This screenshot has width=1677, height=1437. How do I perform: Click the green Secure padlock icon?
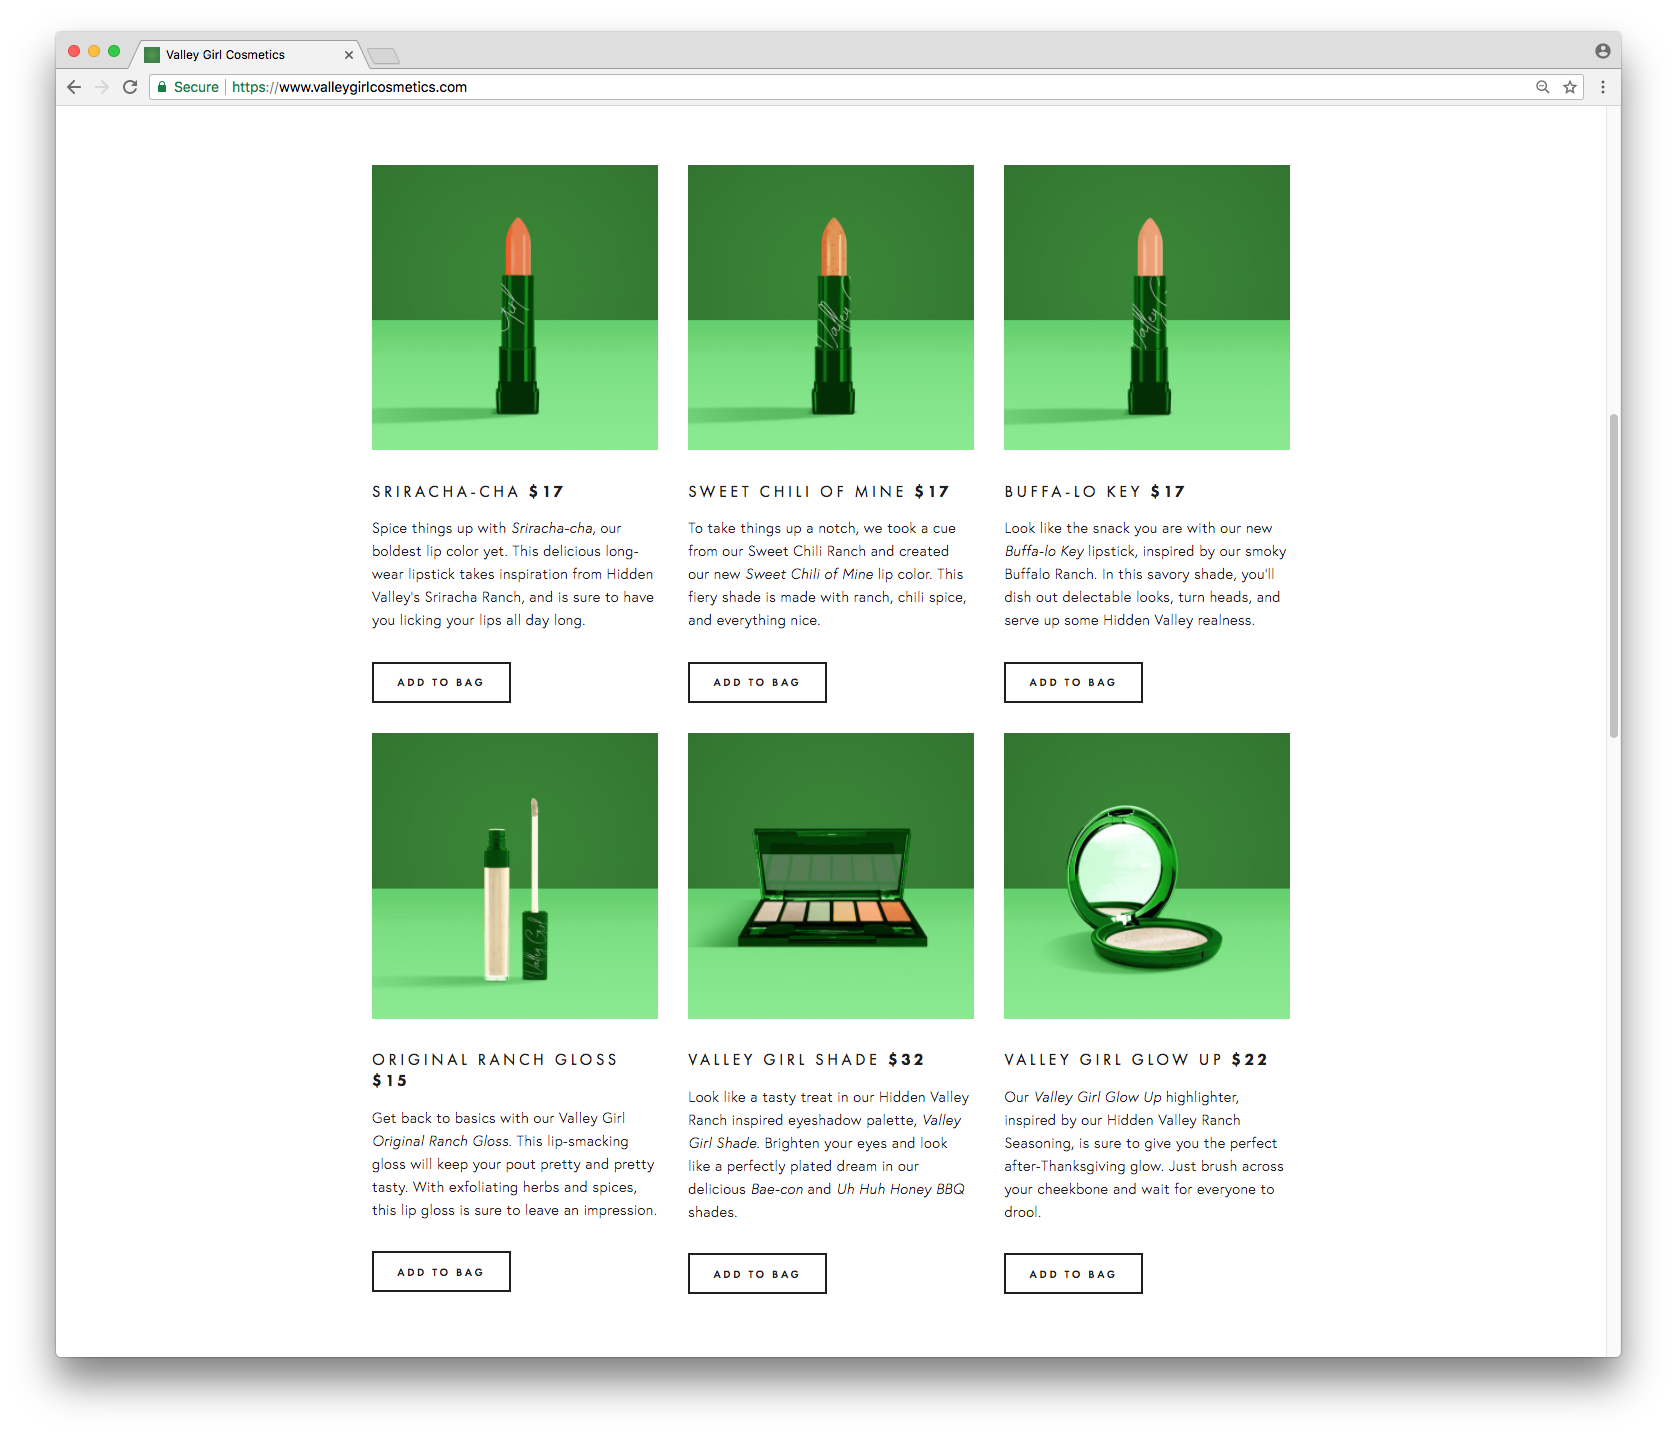click(162, 87)
